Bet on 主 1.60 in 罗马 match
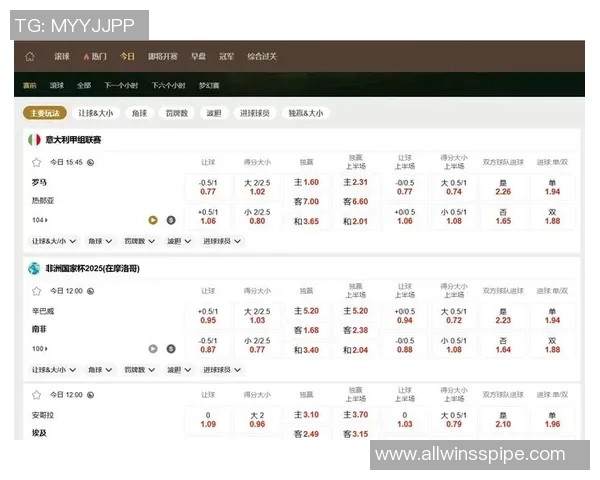Image resolution: width=600 pixels, height=480 pixels. (x=307, y=182)
